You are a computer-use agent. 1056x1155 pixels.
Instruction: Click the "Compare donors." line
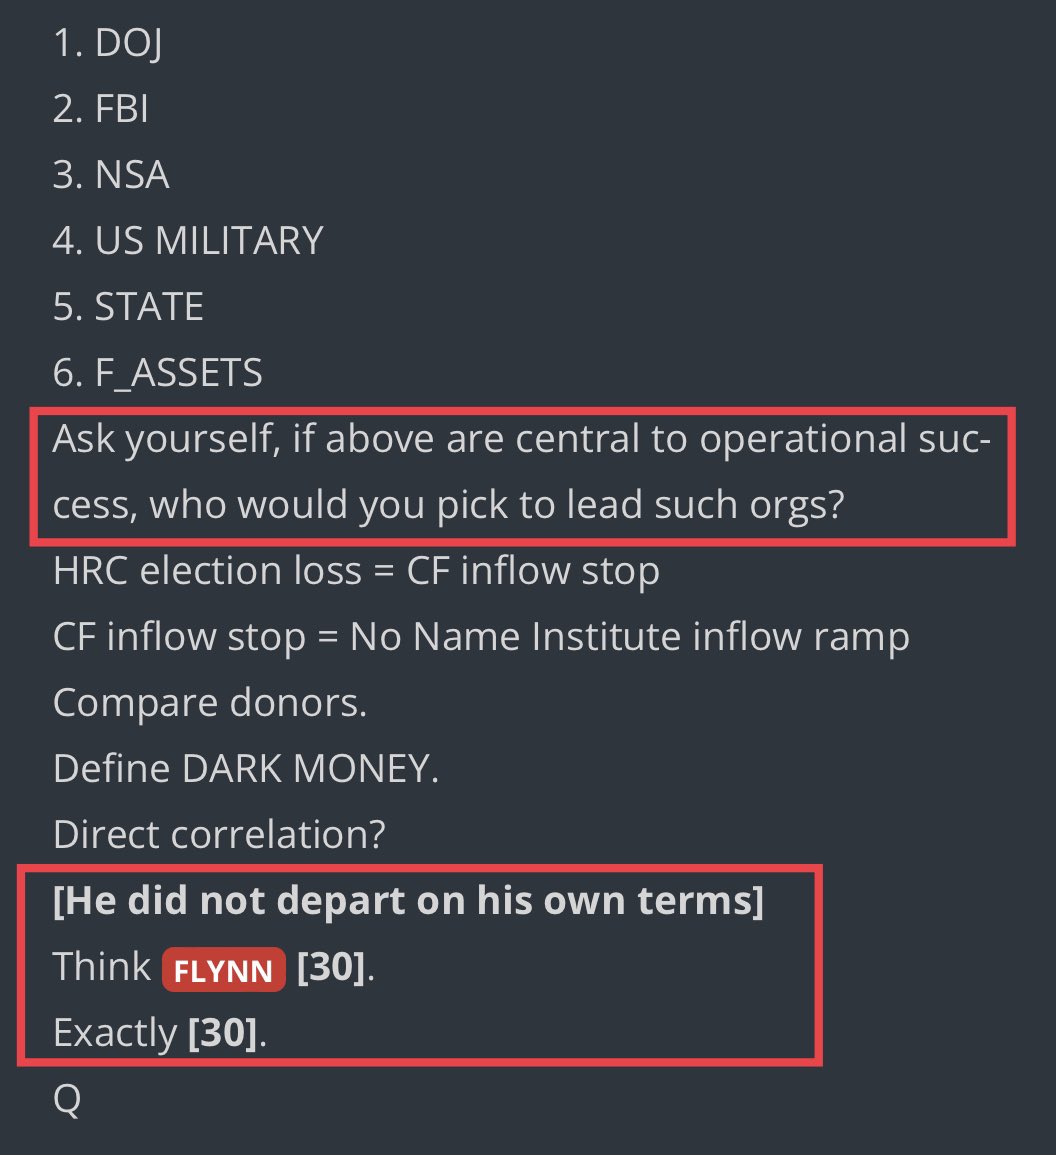click(210, 703)
